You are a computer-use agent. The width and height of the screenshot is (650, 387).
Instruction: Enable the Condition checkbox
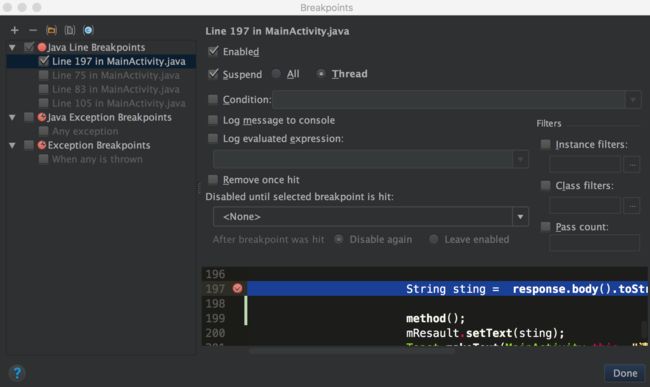(213, 99)
